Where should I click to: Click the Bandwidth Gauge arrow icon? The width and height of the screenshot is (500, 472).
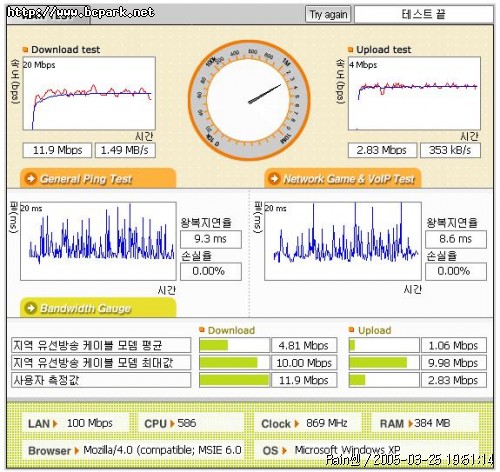[31, 308]
